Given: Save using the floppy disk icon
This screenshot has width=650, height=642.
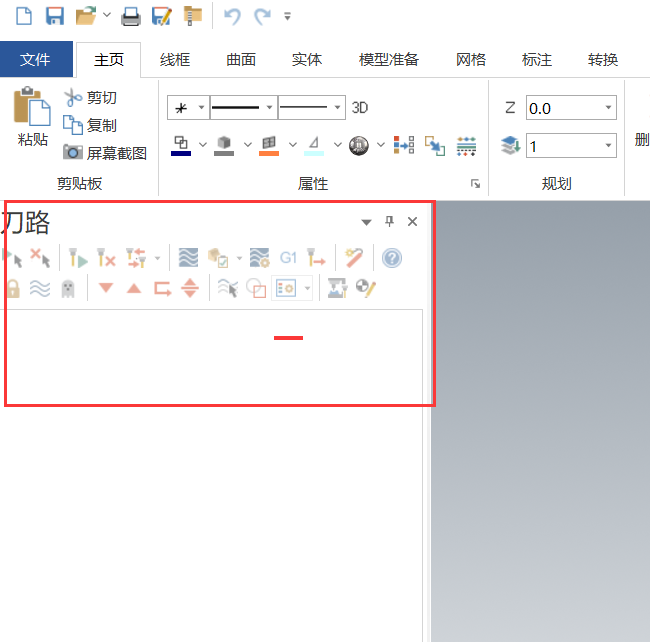Looking at the screenshot, I should [x=55, y=16].
